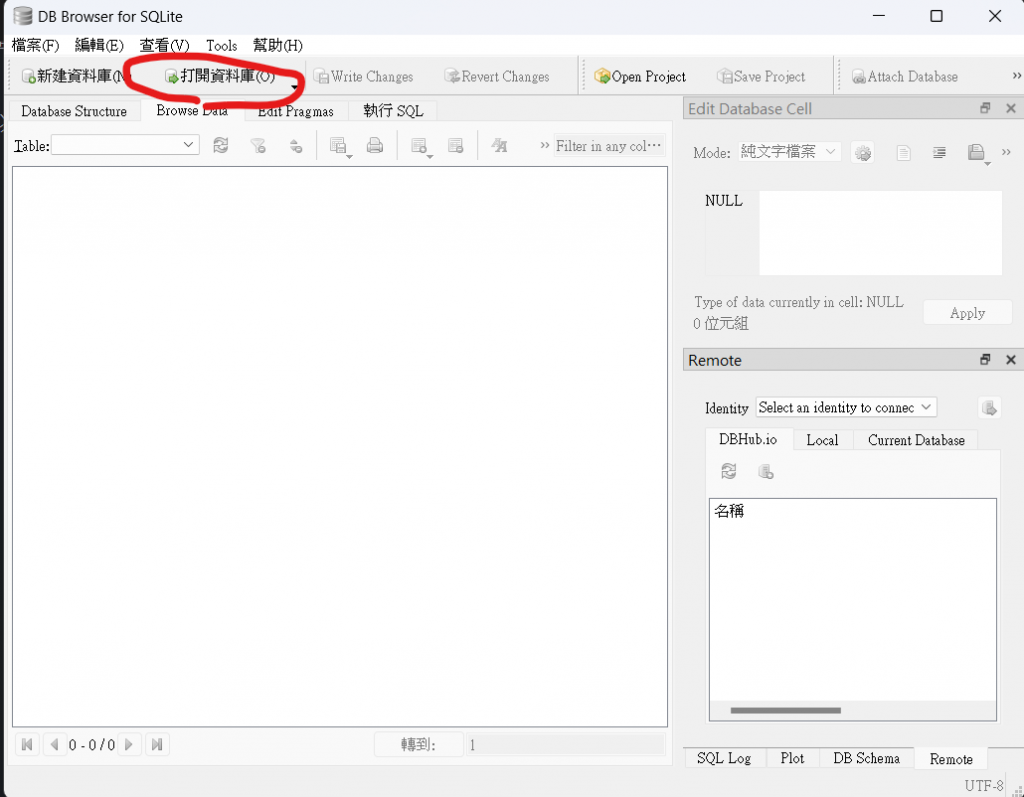Click the Filter in any column field
The width and height of the screenshot is (1024, 797).
click(x=609, y=146)
